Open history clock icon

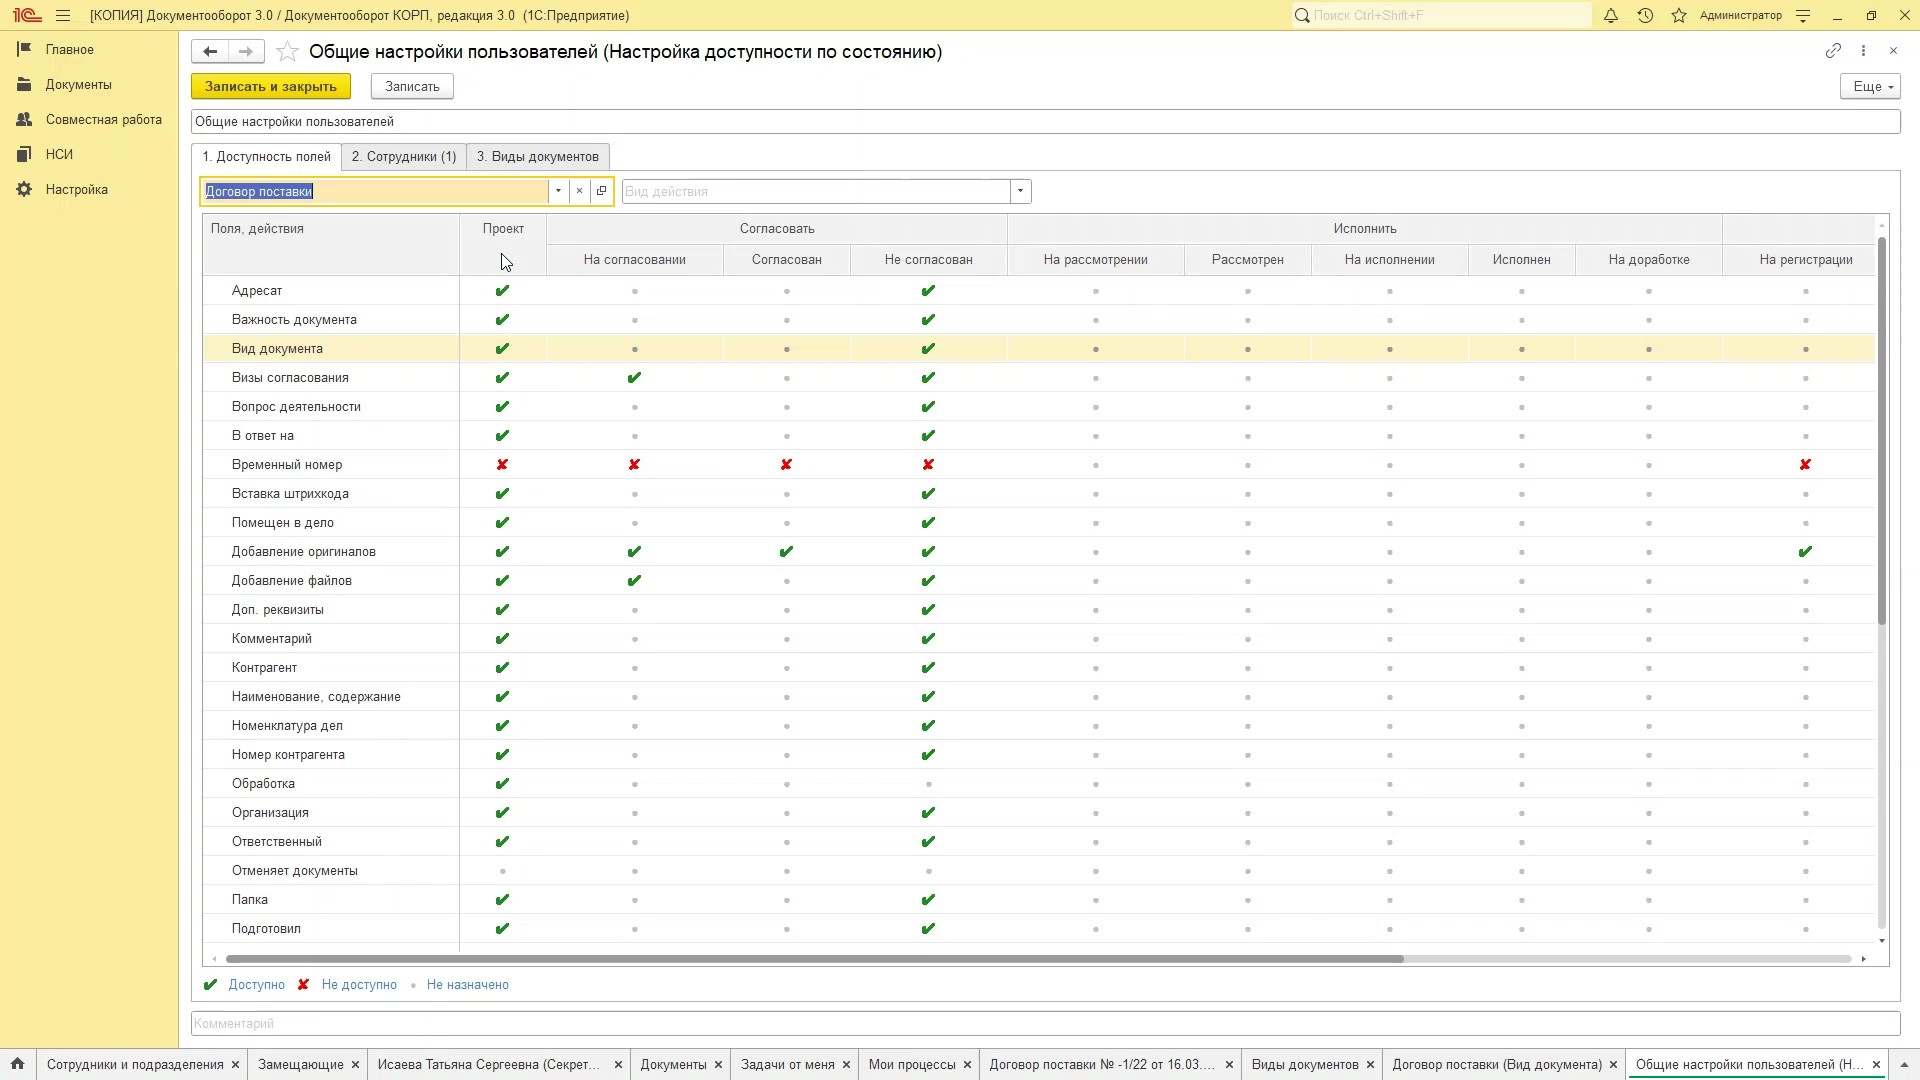pos(1645,16)
